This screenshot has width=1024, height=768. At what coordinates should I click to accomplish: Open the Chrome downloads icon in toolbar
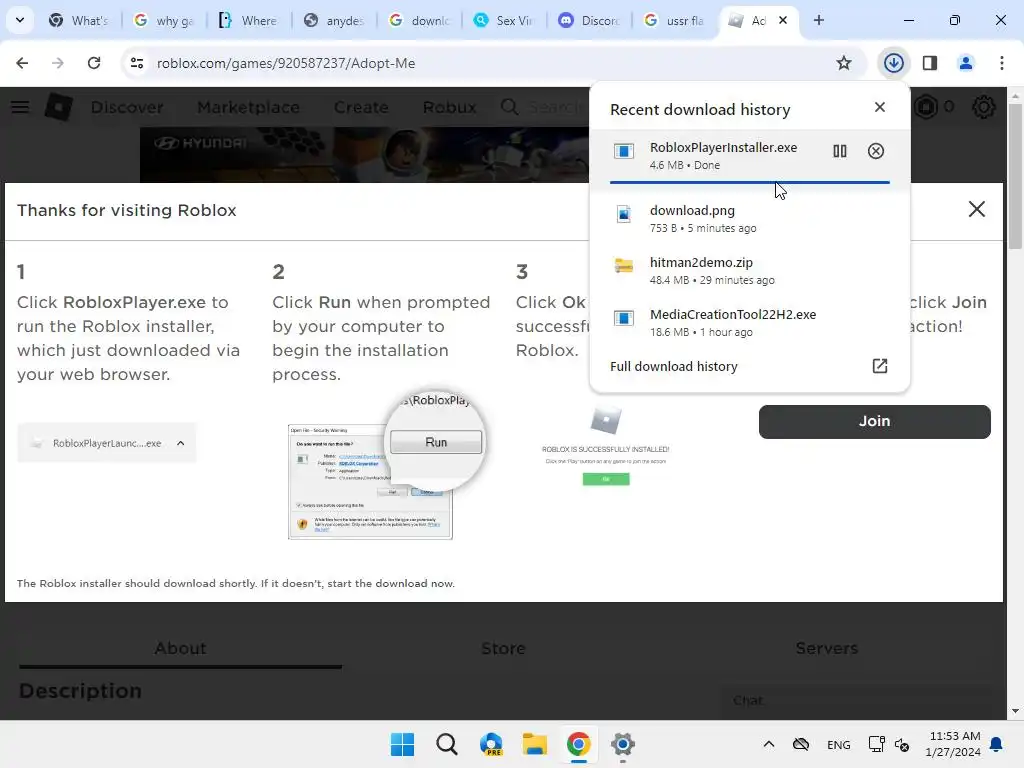click(893, 63)
